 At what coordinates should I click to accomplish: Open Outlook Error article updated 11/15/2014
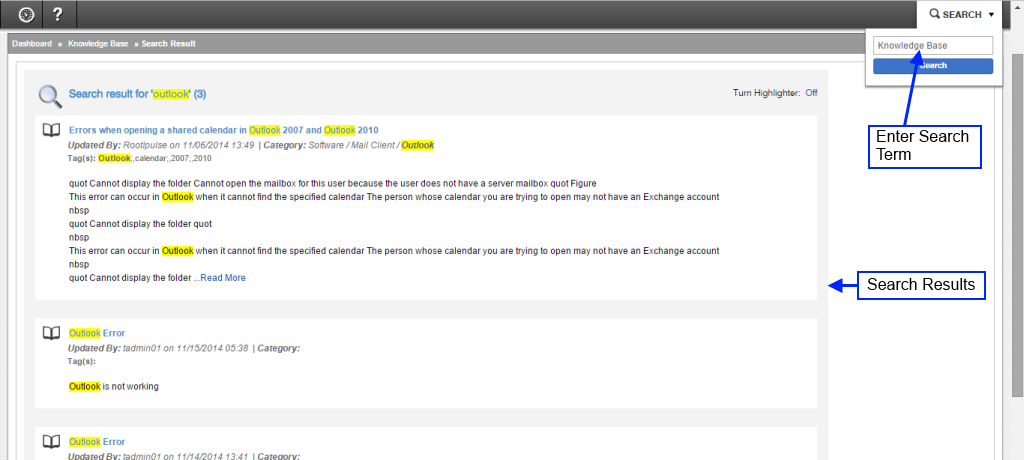97,333
